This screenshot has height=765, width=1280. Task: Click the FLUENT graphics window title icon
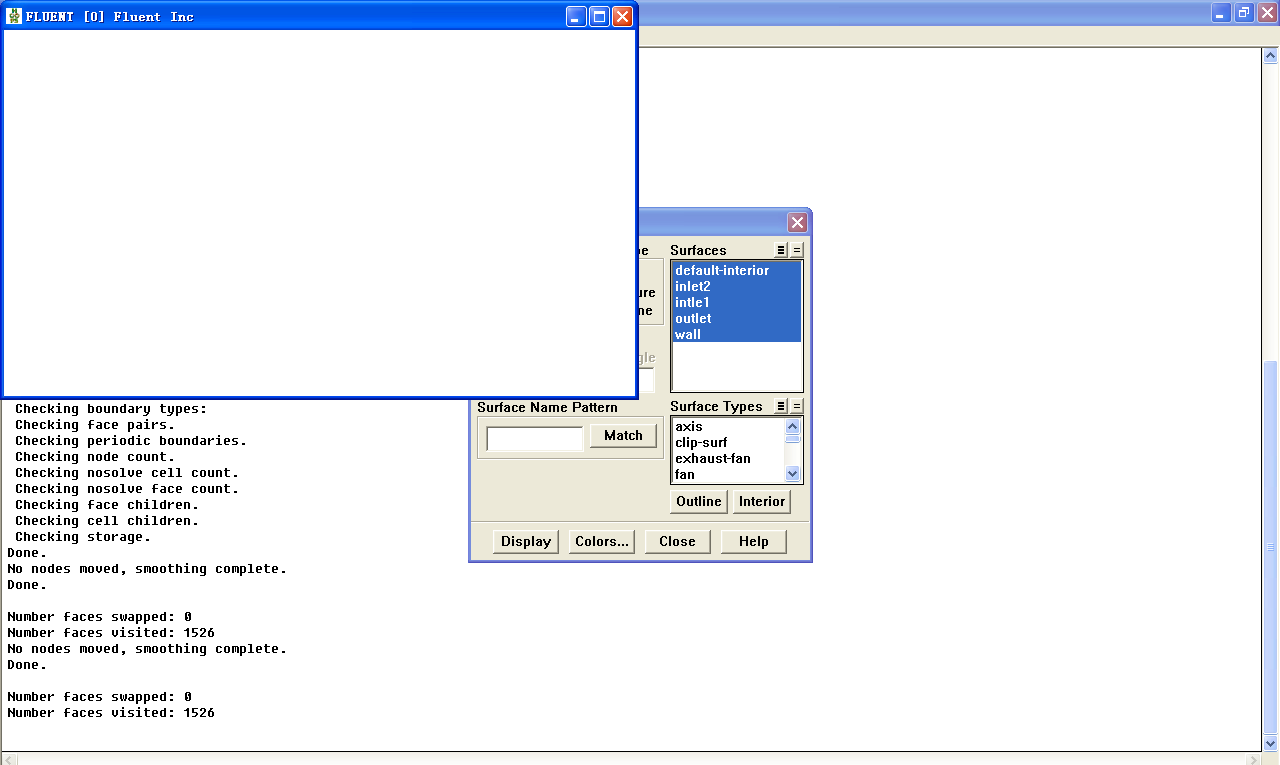tap(15, 16)
